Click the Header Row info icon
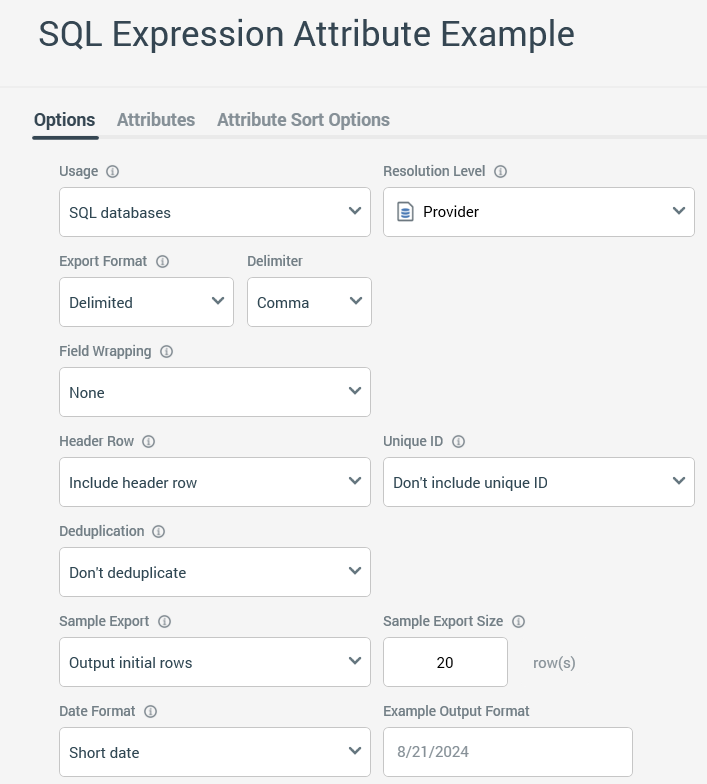This screenshot has width=707, height=784. point(147,441)
